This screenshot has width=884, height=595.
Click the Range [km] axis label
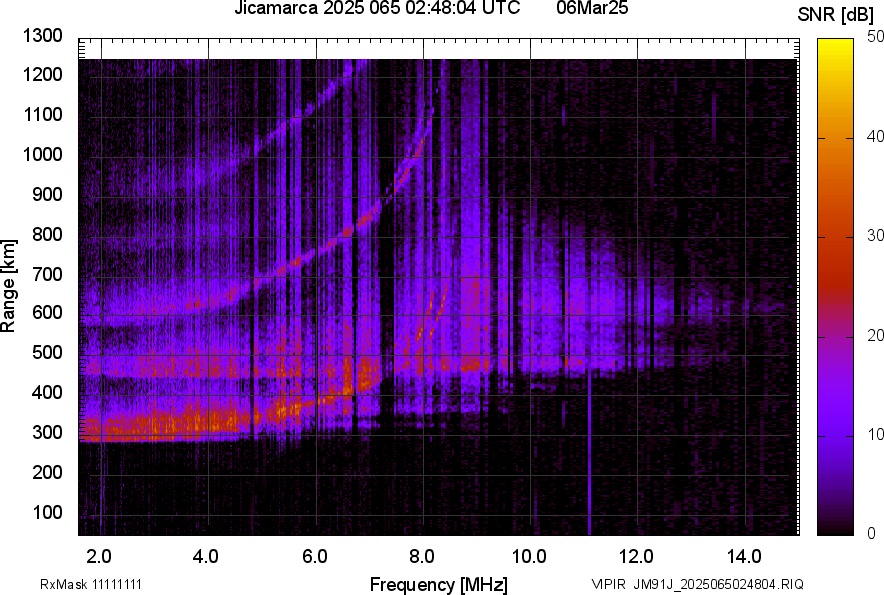[9, 286]
